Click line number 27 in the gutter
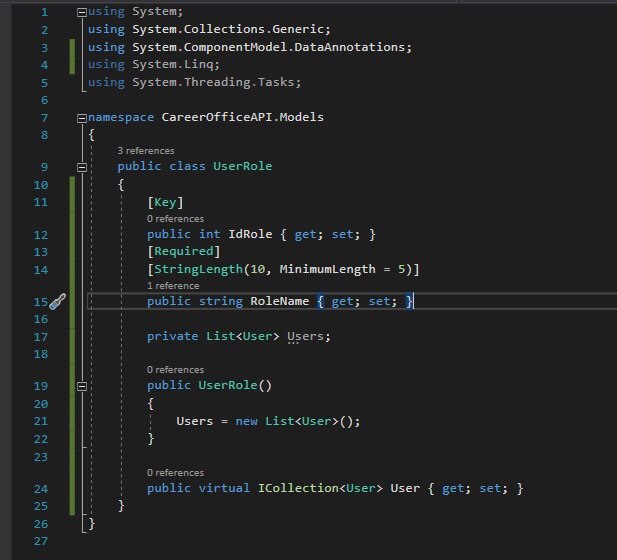This screenshot has height=560, width=617. [x=41, y=542]
